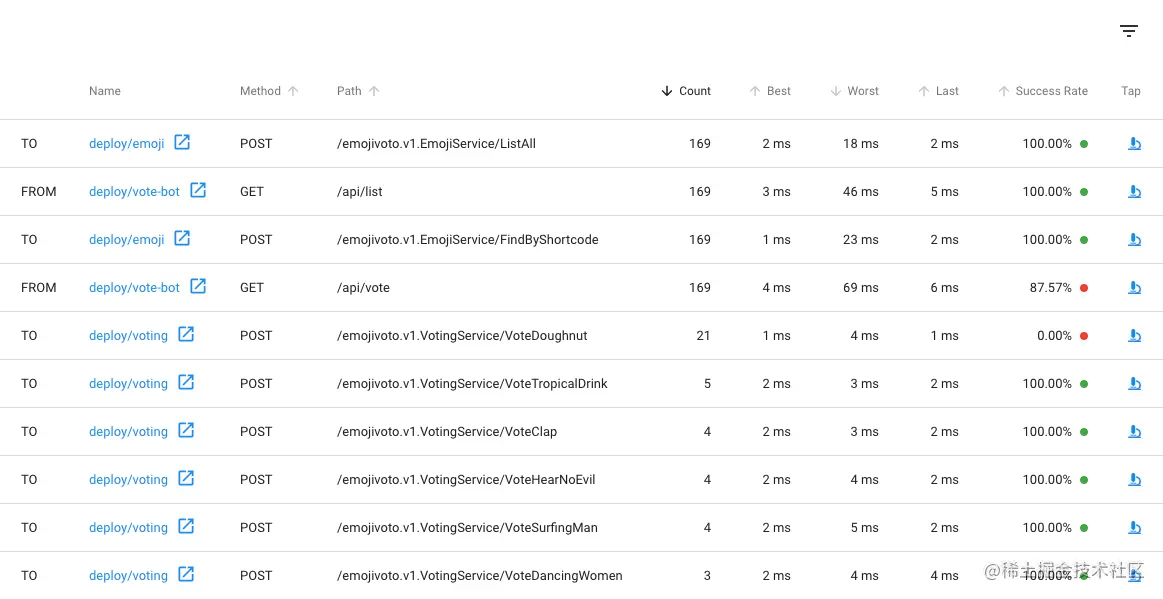Open external-link icon in the VoteClap row

pyautogui.click(x=186, y=431)
